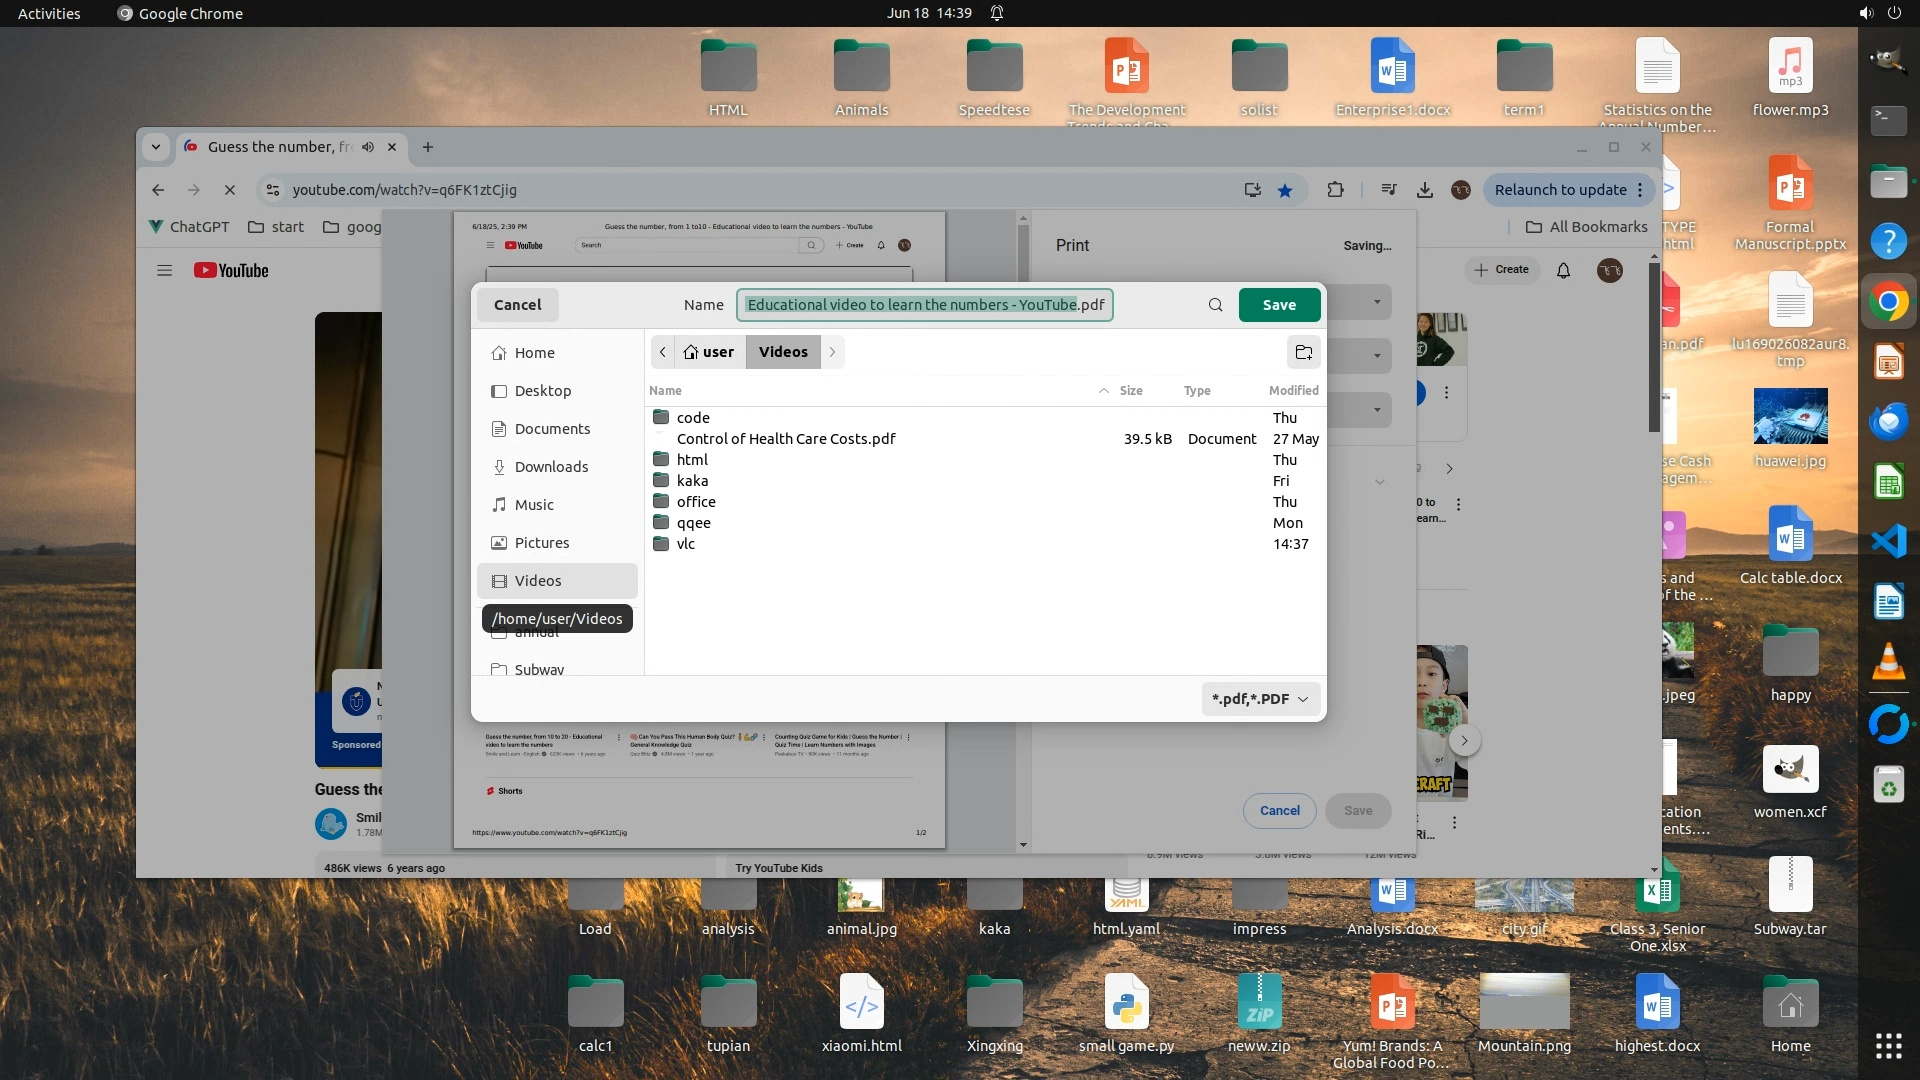Click YouTube notifications bell icon
Viewport: 1920px width, 1080px height.
[1563, 270]
